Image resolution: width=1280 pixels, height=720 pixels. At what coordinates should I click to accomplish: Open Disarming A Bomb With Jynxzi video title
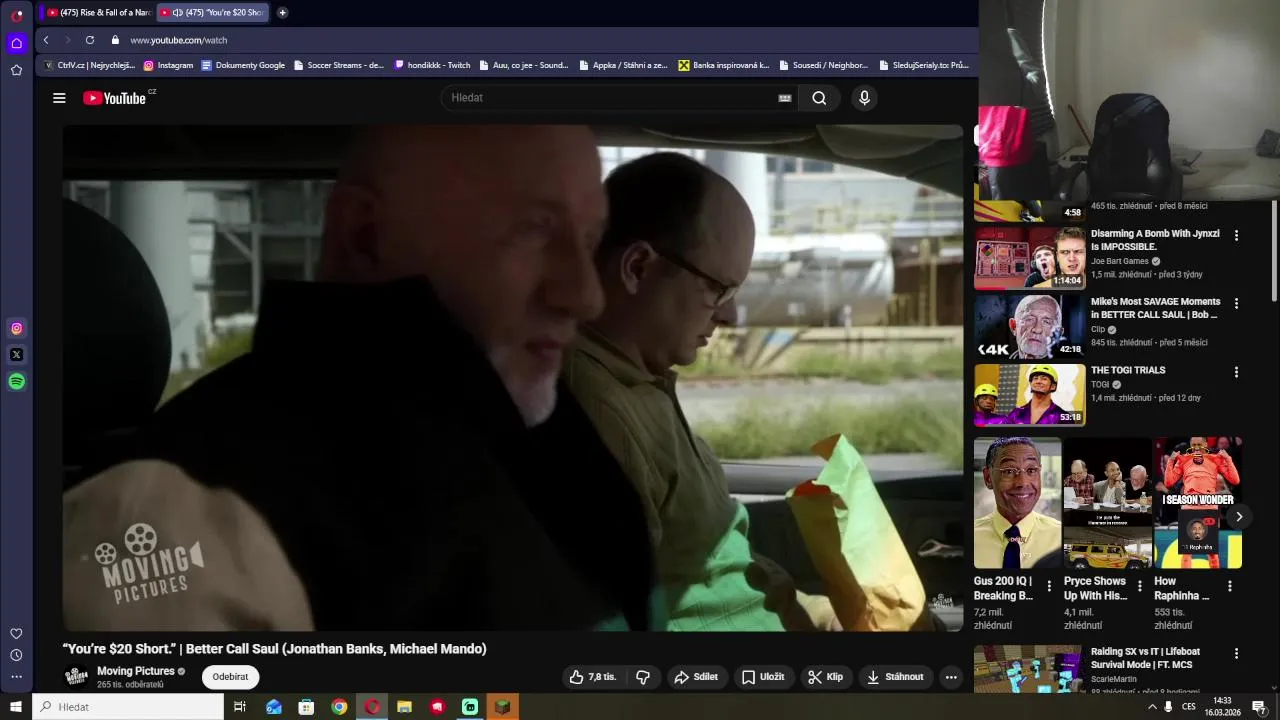1155,240
